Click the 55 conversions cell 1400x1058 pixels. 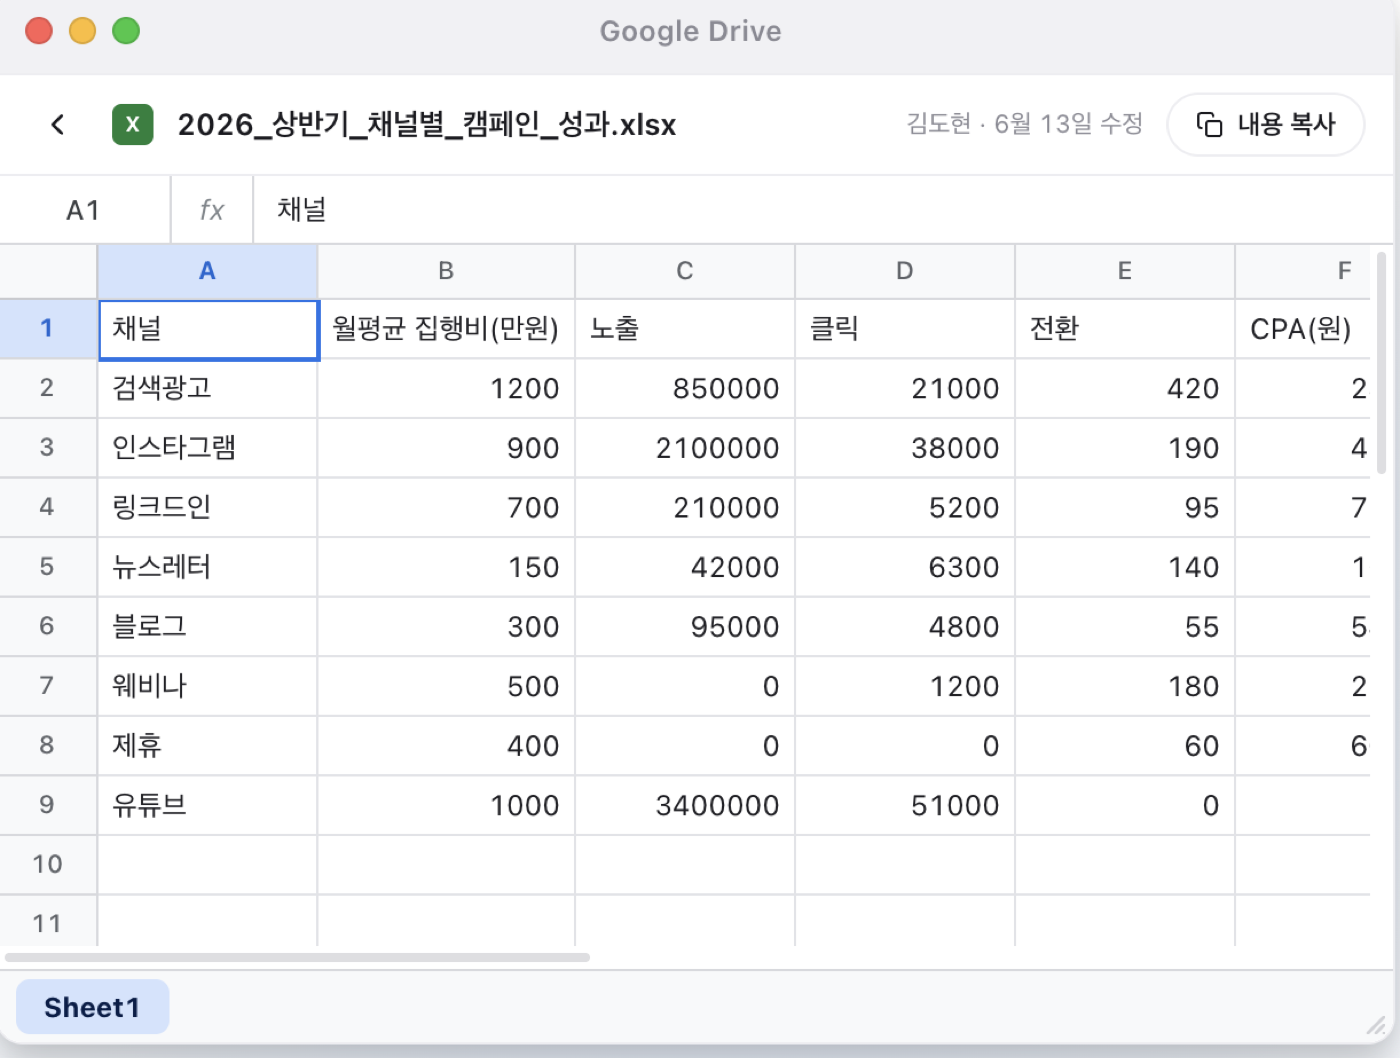1125,626
